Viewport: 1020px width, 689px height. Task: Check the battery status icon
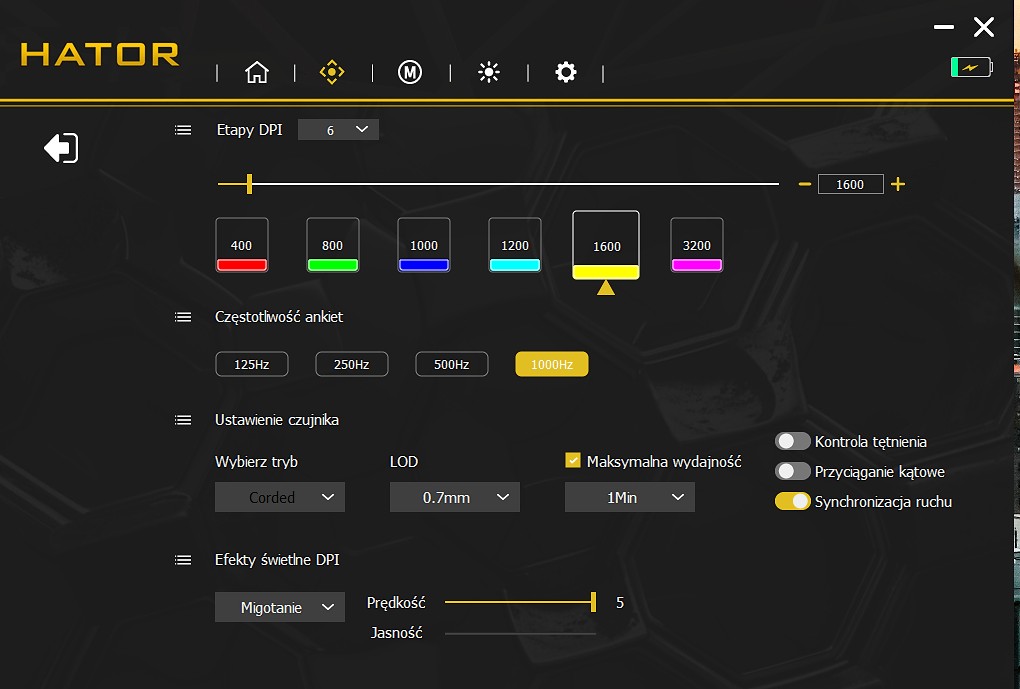point(969,66)
